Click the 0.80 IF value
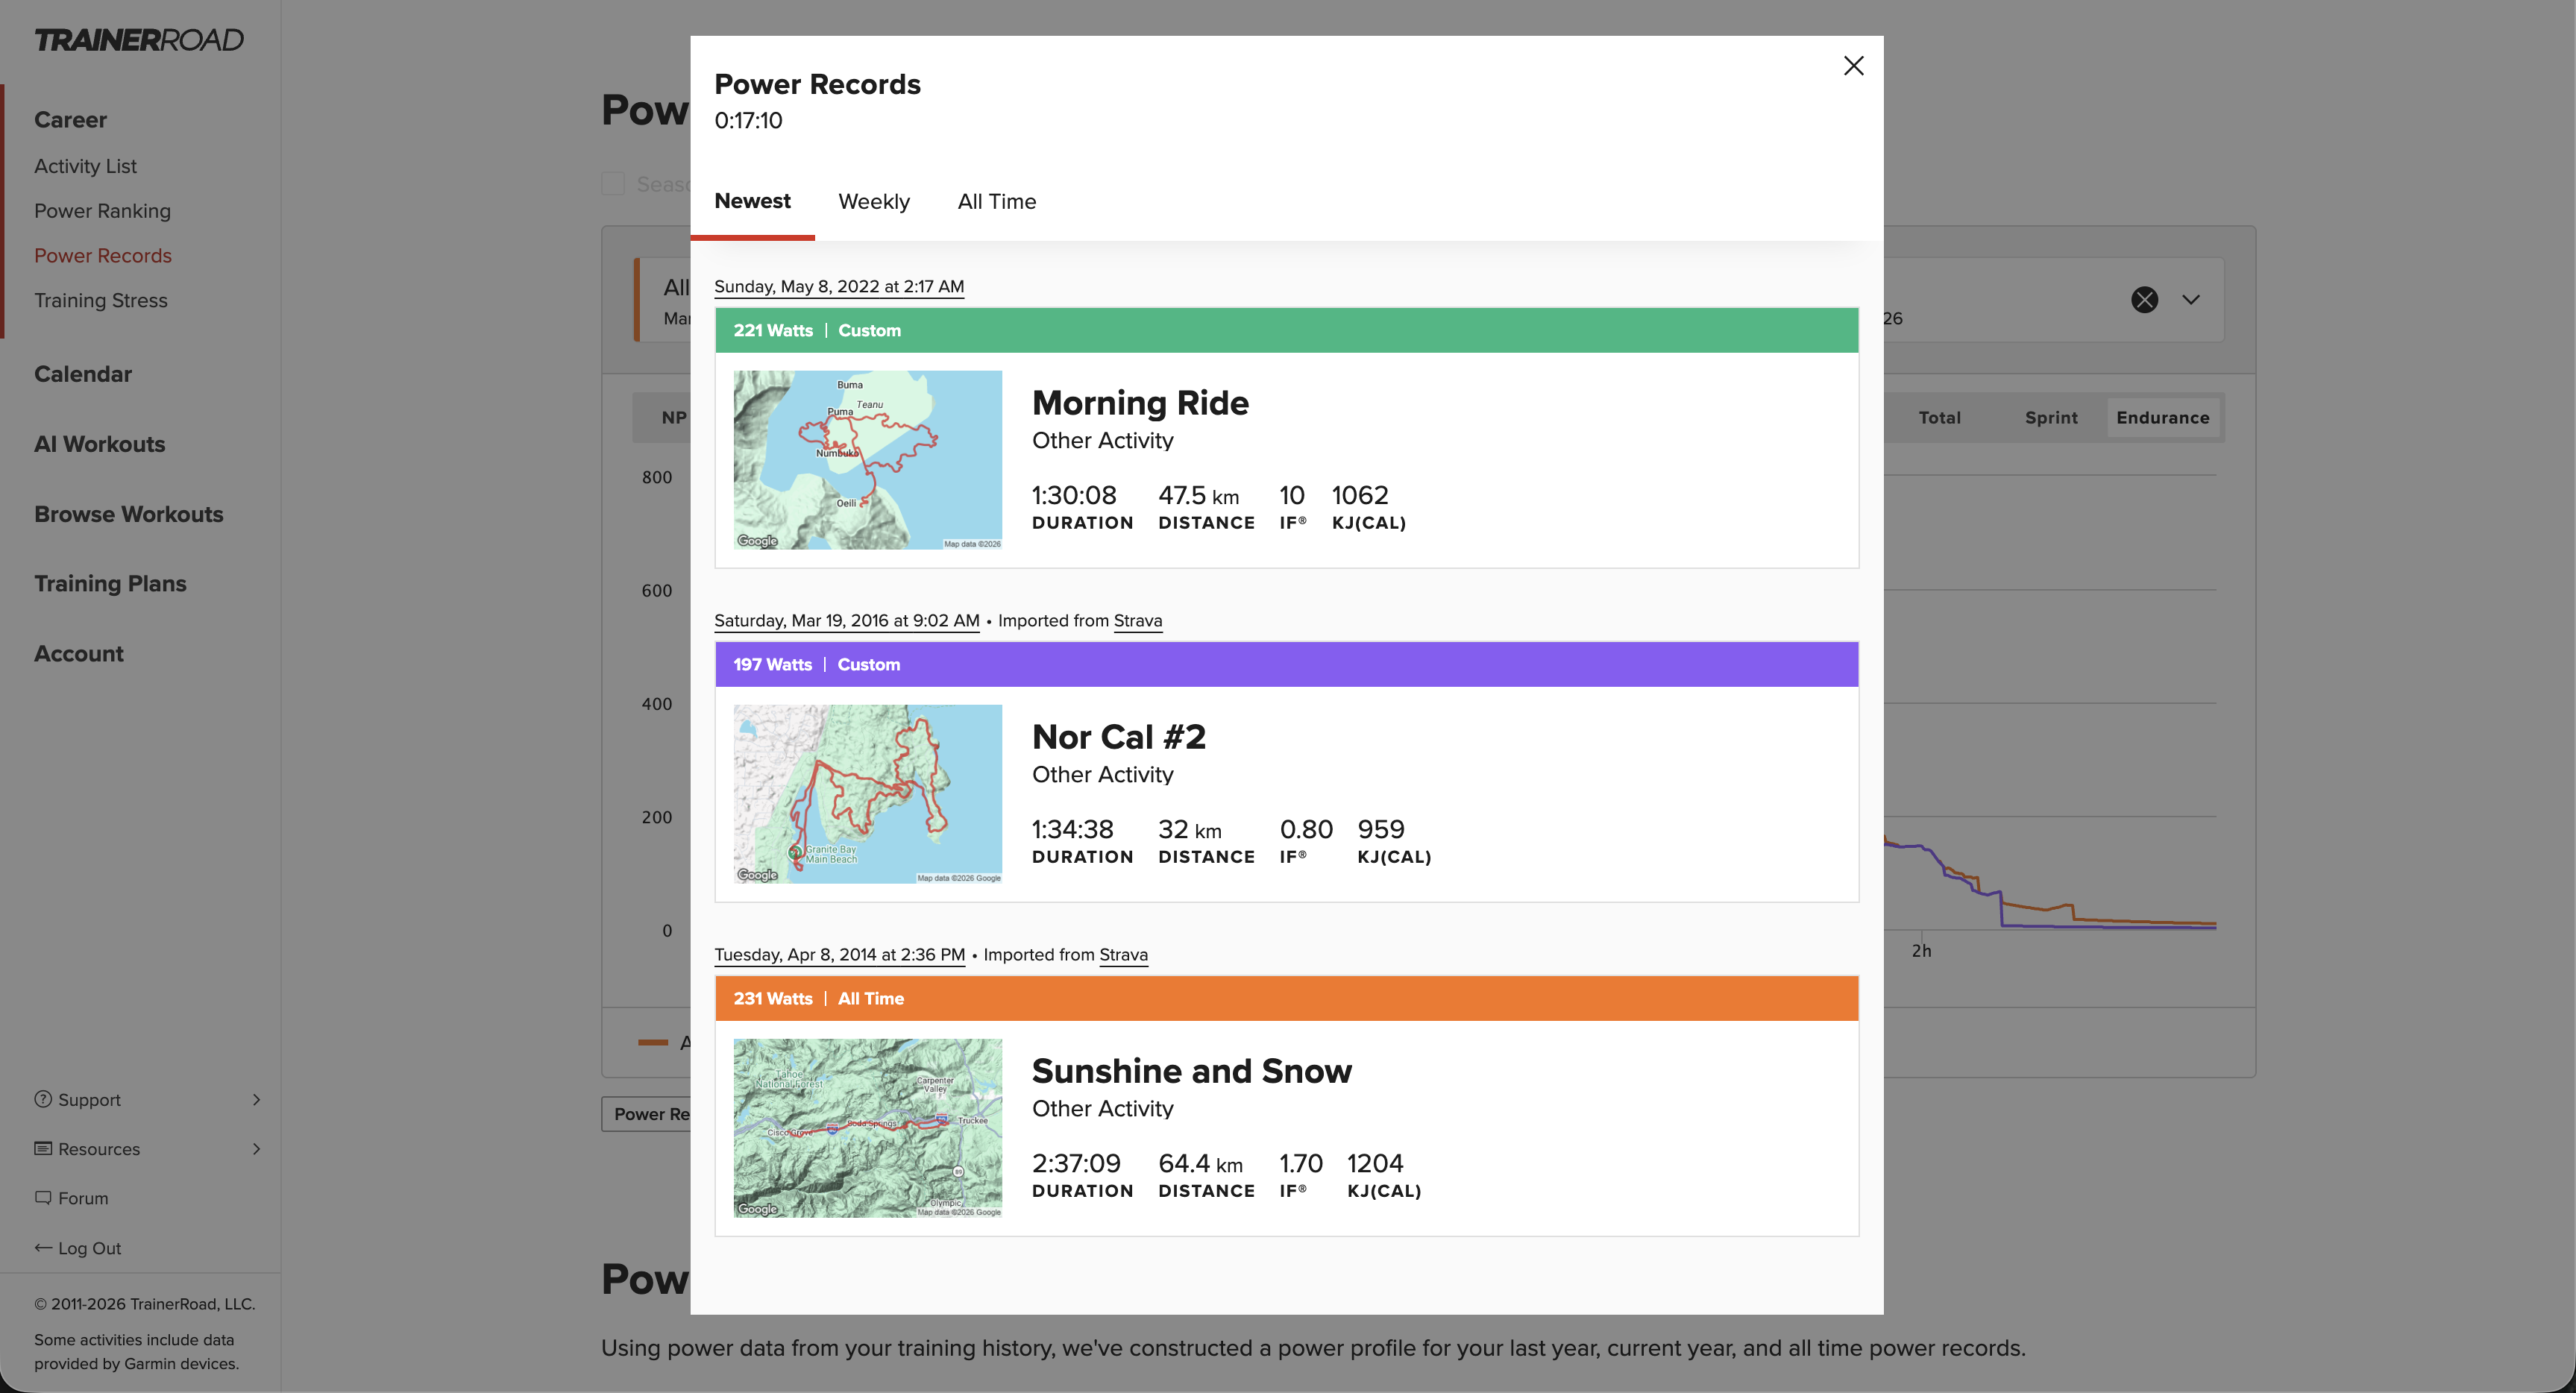The image size is (2576, 1393). point(1306,830)
